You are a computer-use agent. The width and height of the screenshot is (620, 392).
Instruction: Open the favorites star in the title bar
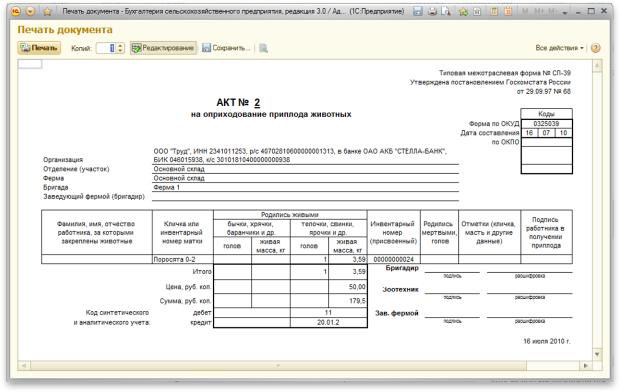click(47, 11)
